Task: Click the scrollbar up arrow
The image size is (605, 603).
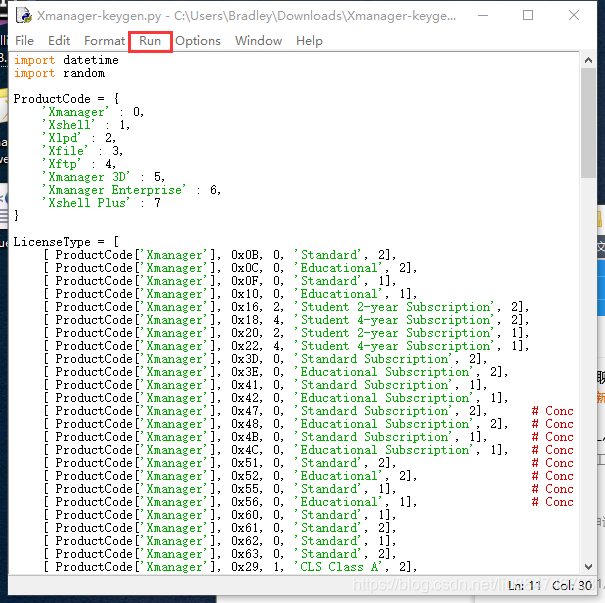Action: pos(588,61)
